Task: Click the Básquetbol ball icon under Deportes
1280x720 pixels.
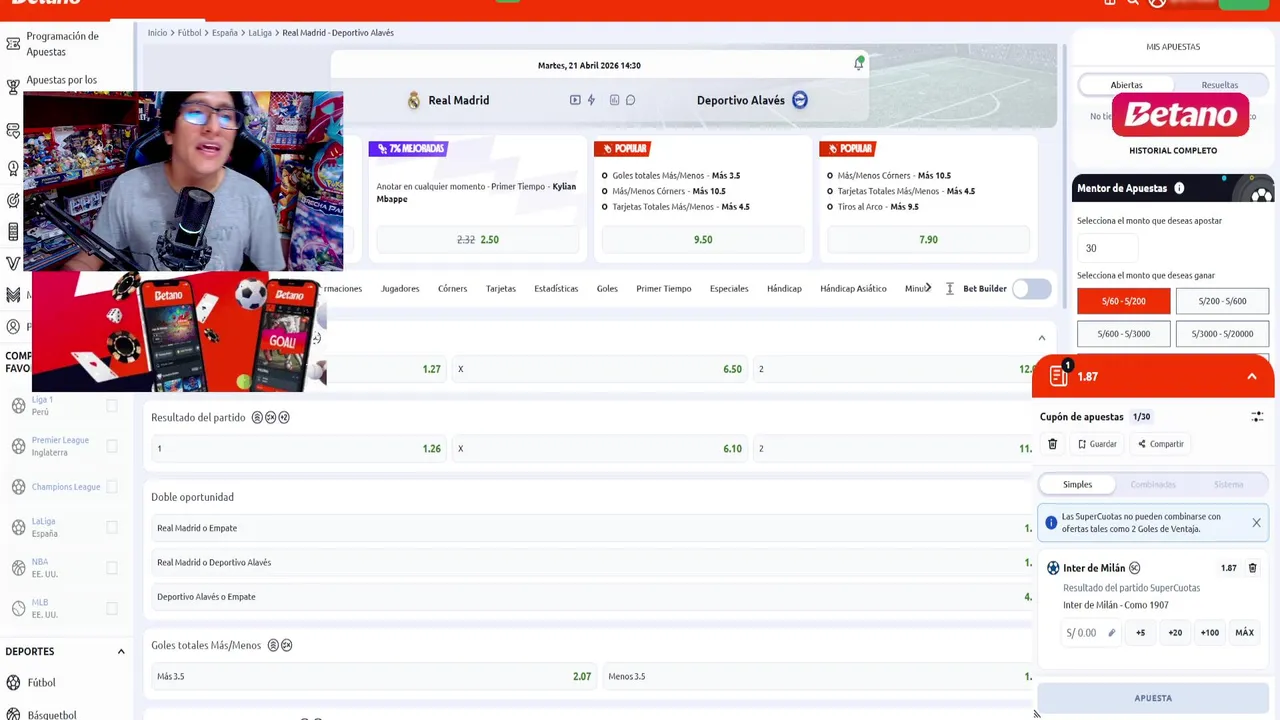Action: tap(13, 714)
